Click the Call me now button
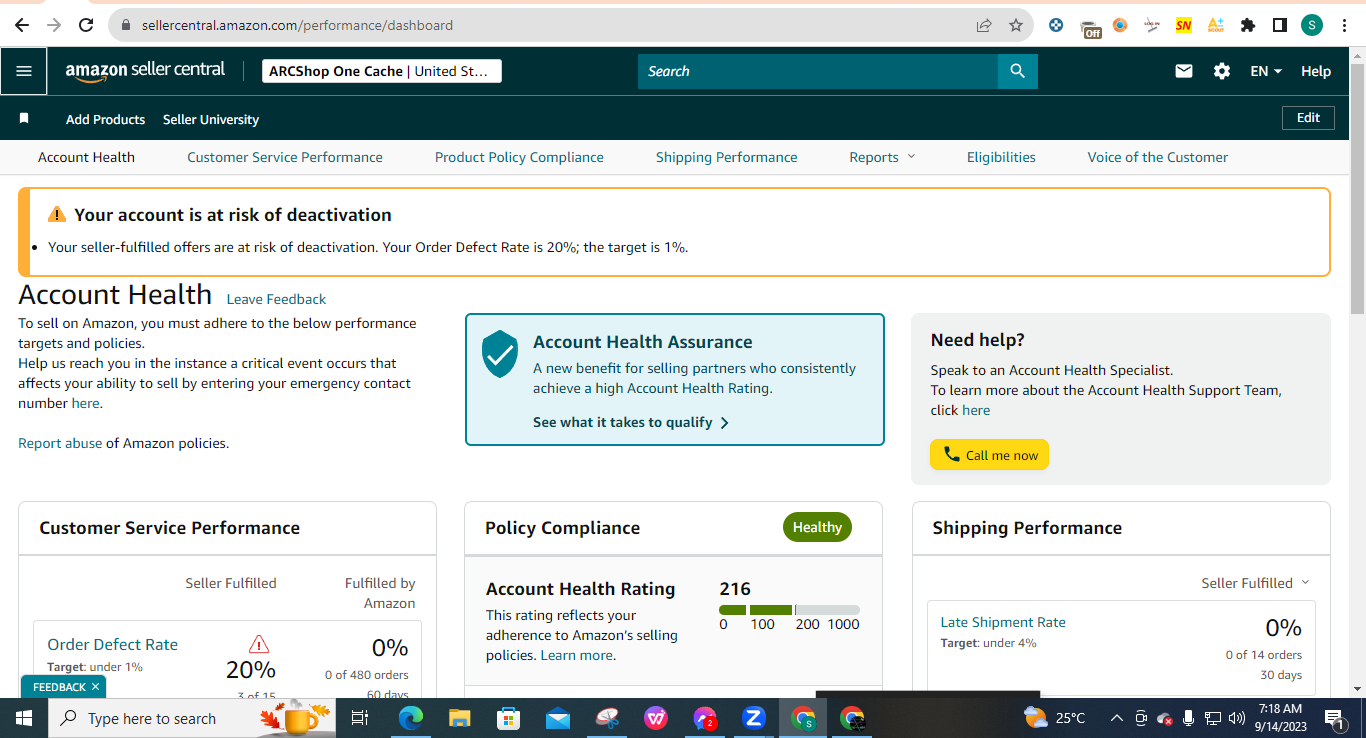This screenshot has height=738, width=1366. click(990, 455)
